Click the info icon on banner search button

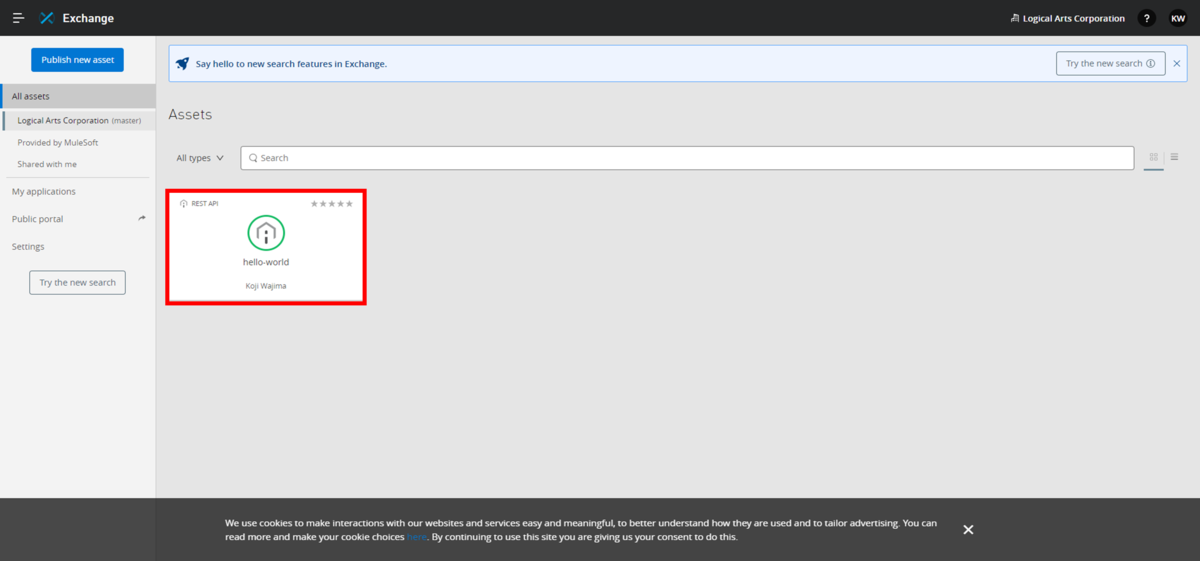[x=1151, y=63]
